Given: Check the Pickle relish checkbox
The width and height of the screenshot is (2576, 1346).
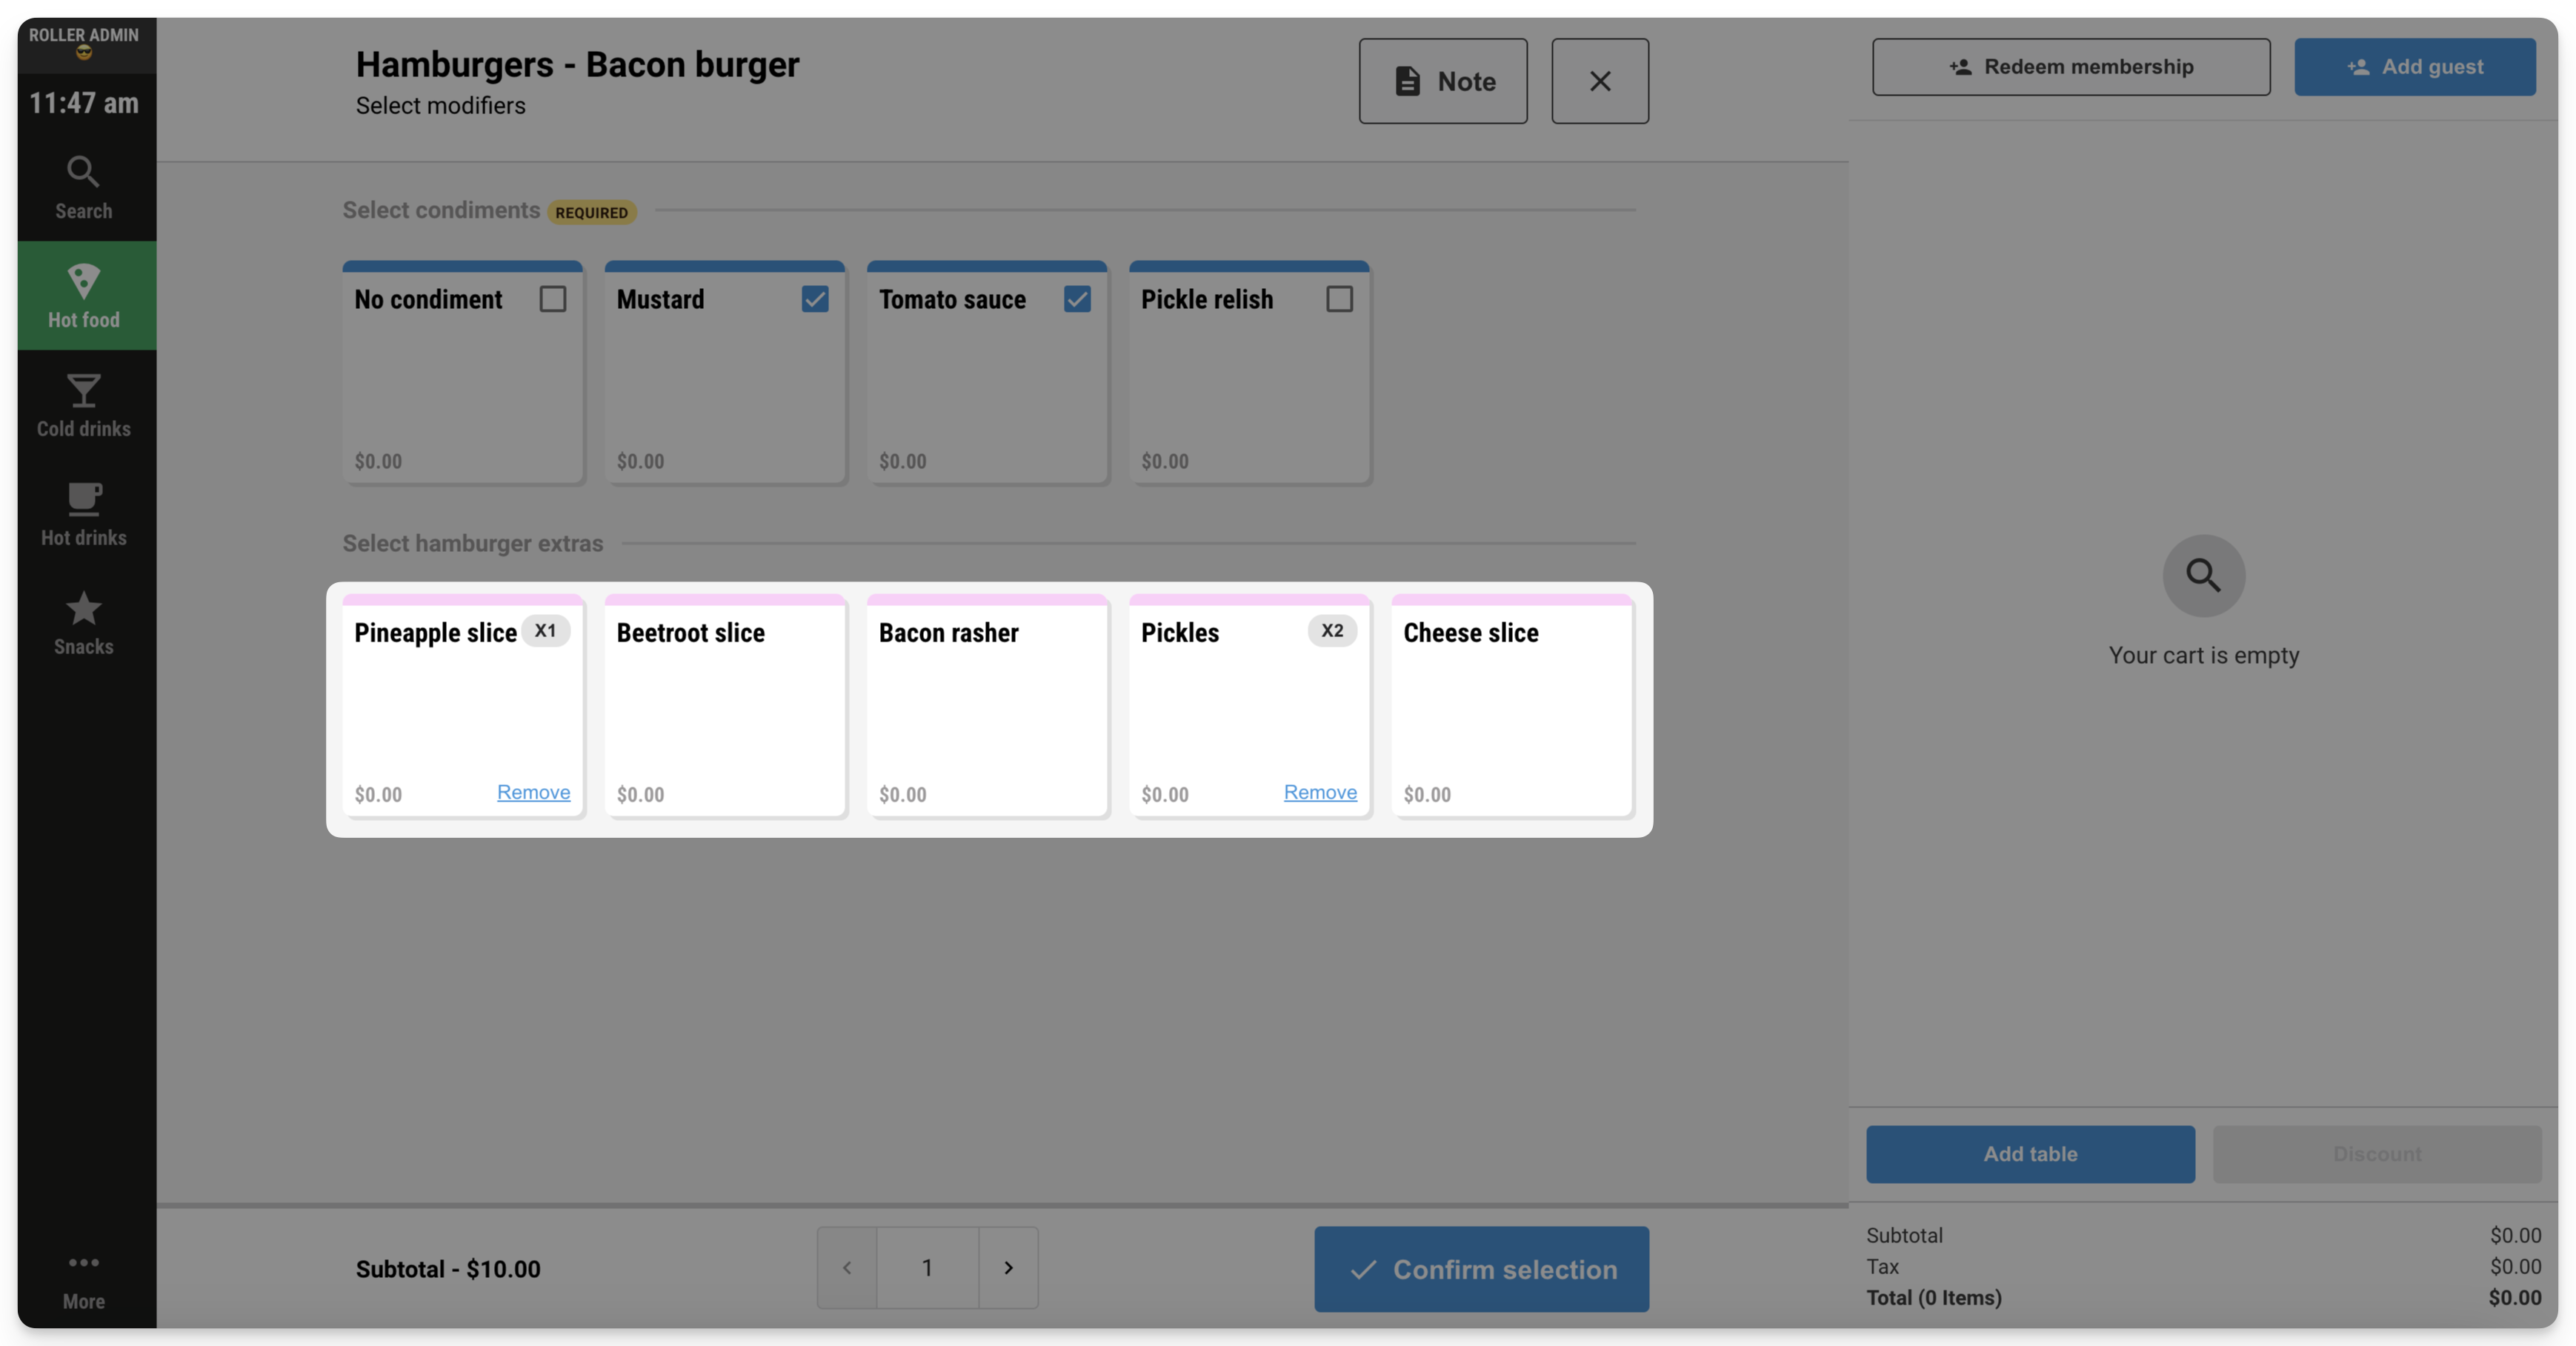Looking at the screenshot, I should [x=1339, y=299].
